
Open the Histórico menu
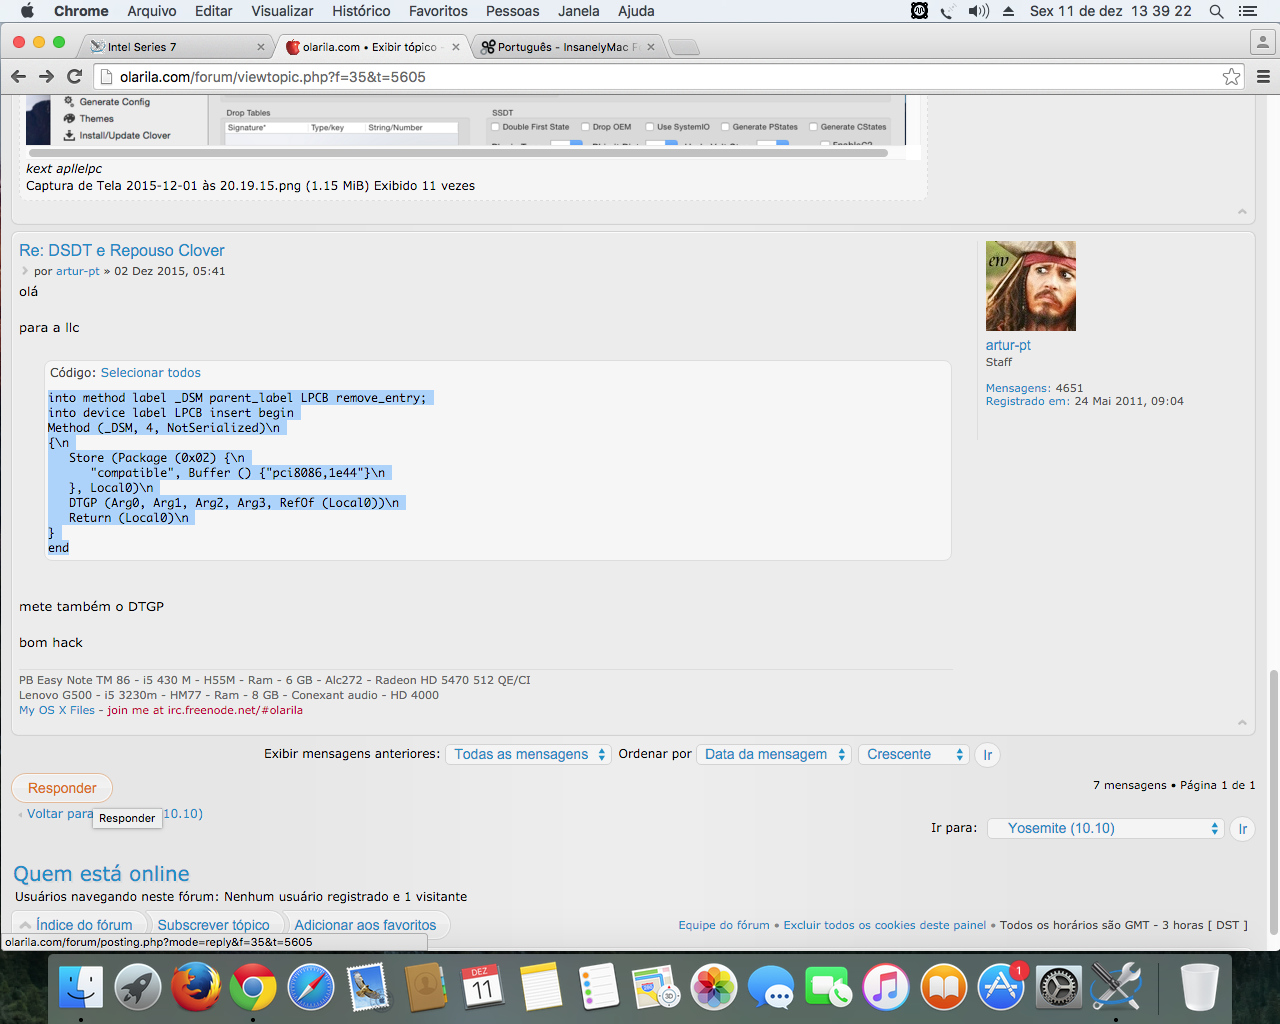[x=361, y=11]
